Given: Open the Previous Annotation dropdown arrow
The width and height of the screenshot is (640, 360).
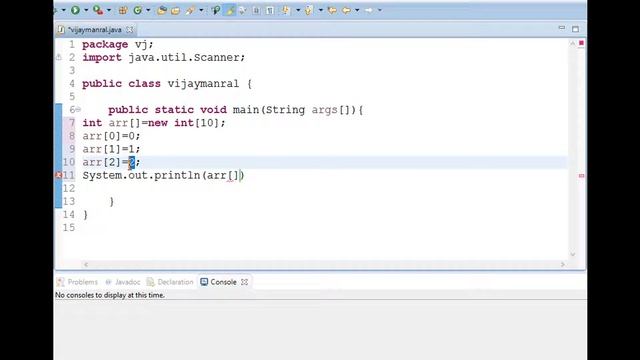Looking at the screenshot, I should tap(321, 10).
